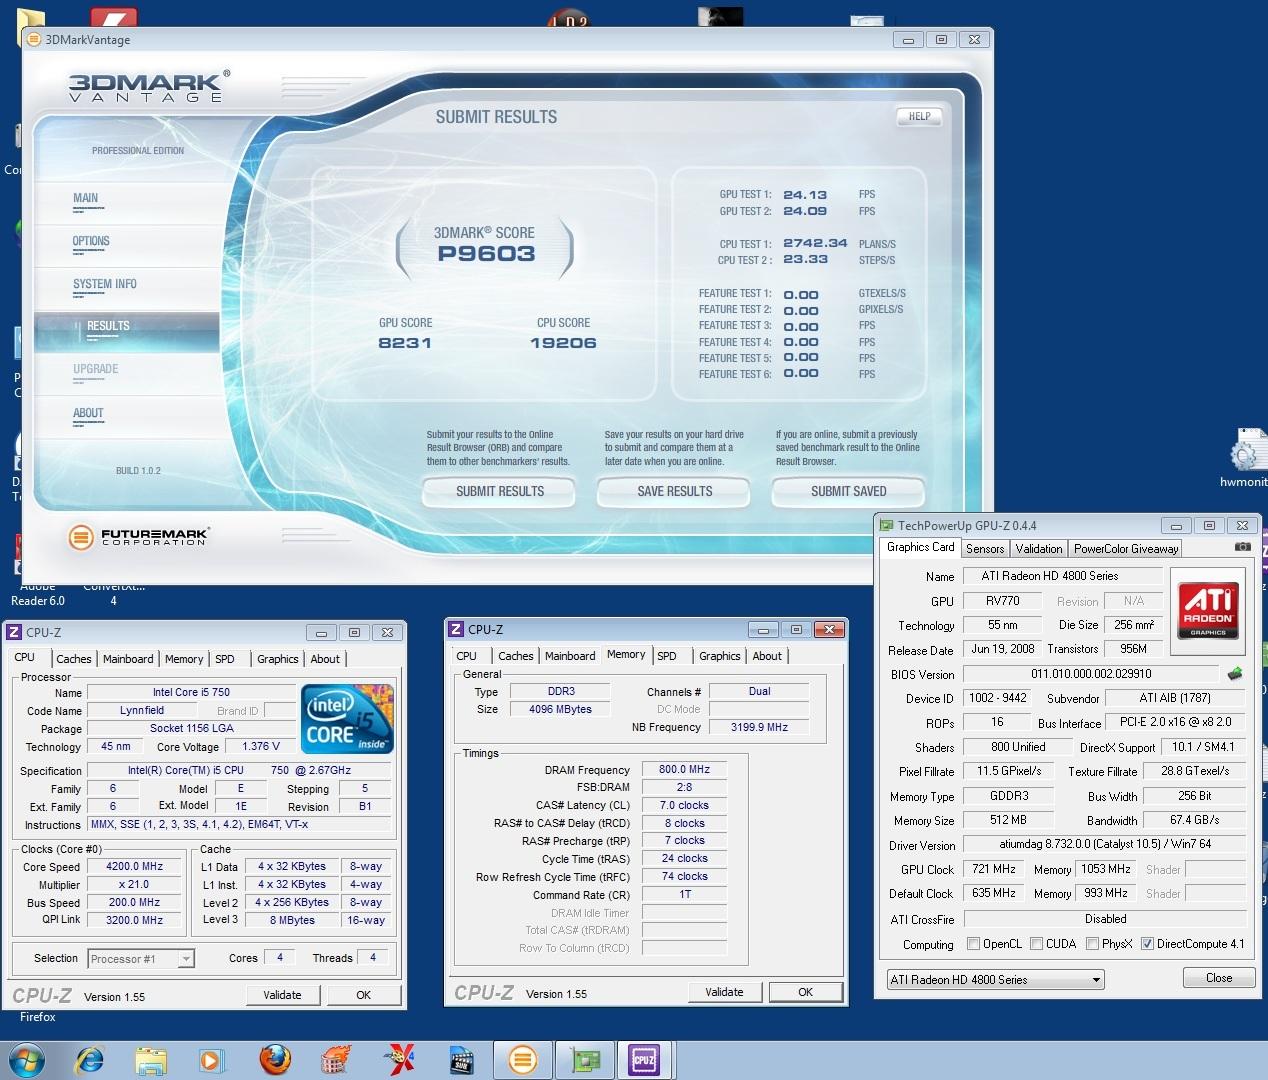Click the GPU-Z screenshot camera icon

(1242, 547)
